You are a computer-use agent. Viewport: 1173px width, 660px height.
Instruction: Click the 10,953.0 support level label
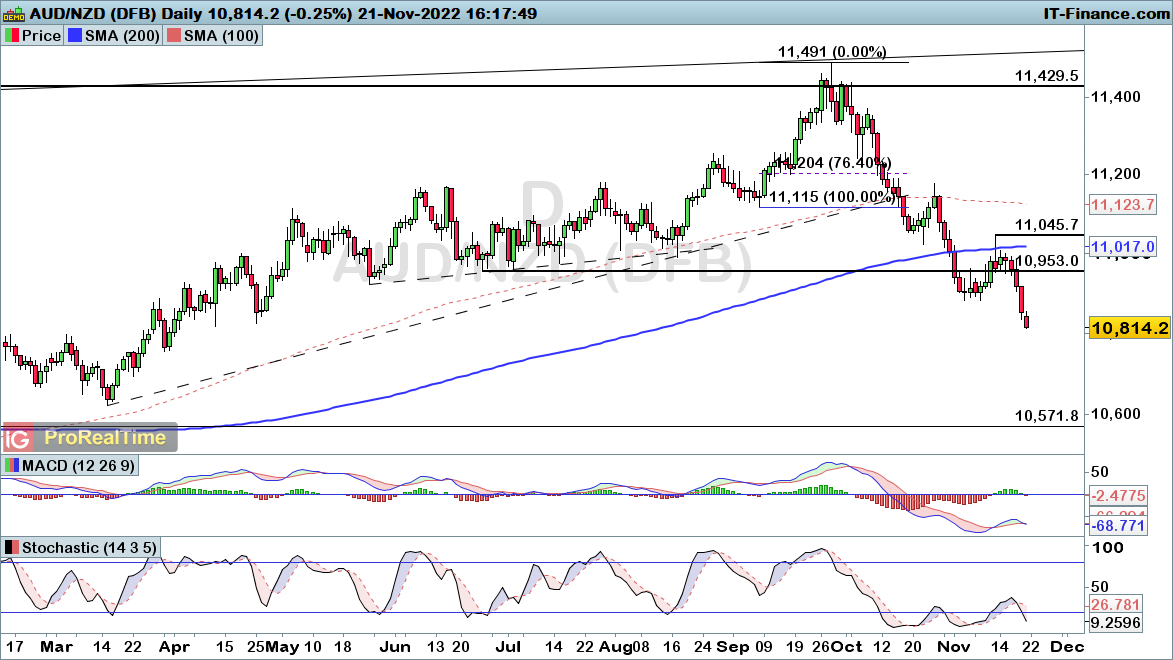click(1047, 260)
